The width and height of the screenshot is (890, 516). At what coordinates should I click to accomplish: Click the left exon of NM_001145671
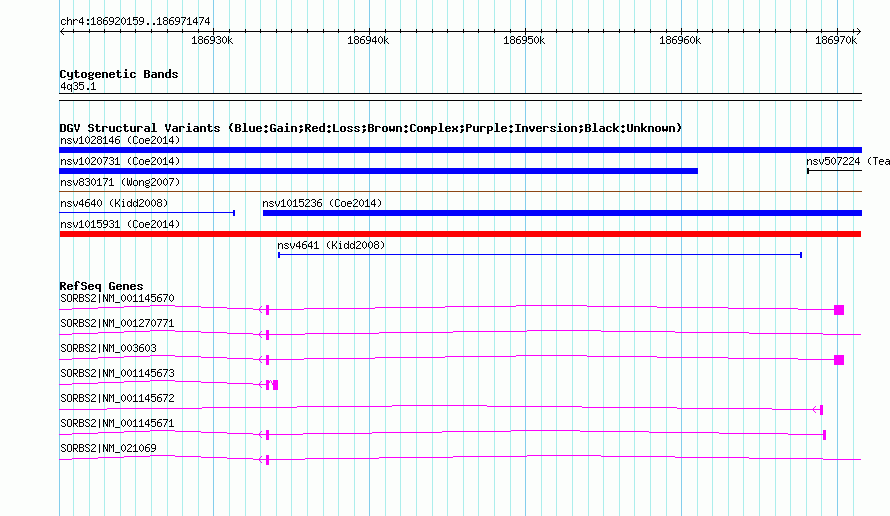pos(267,435)
